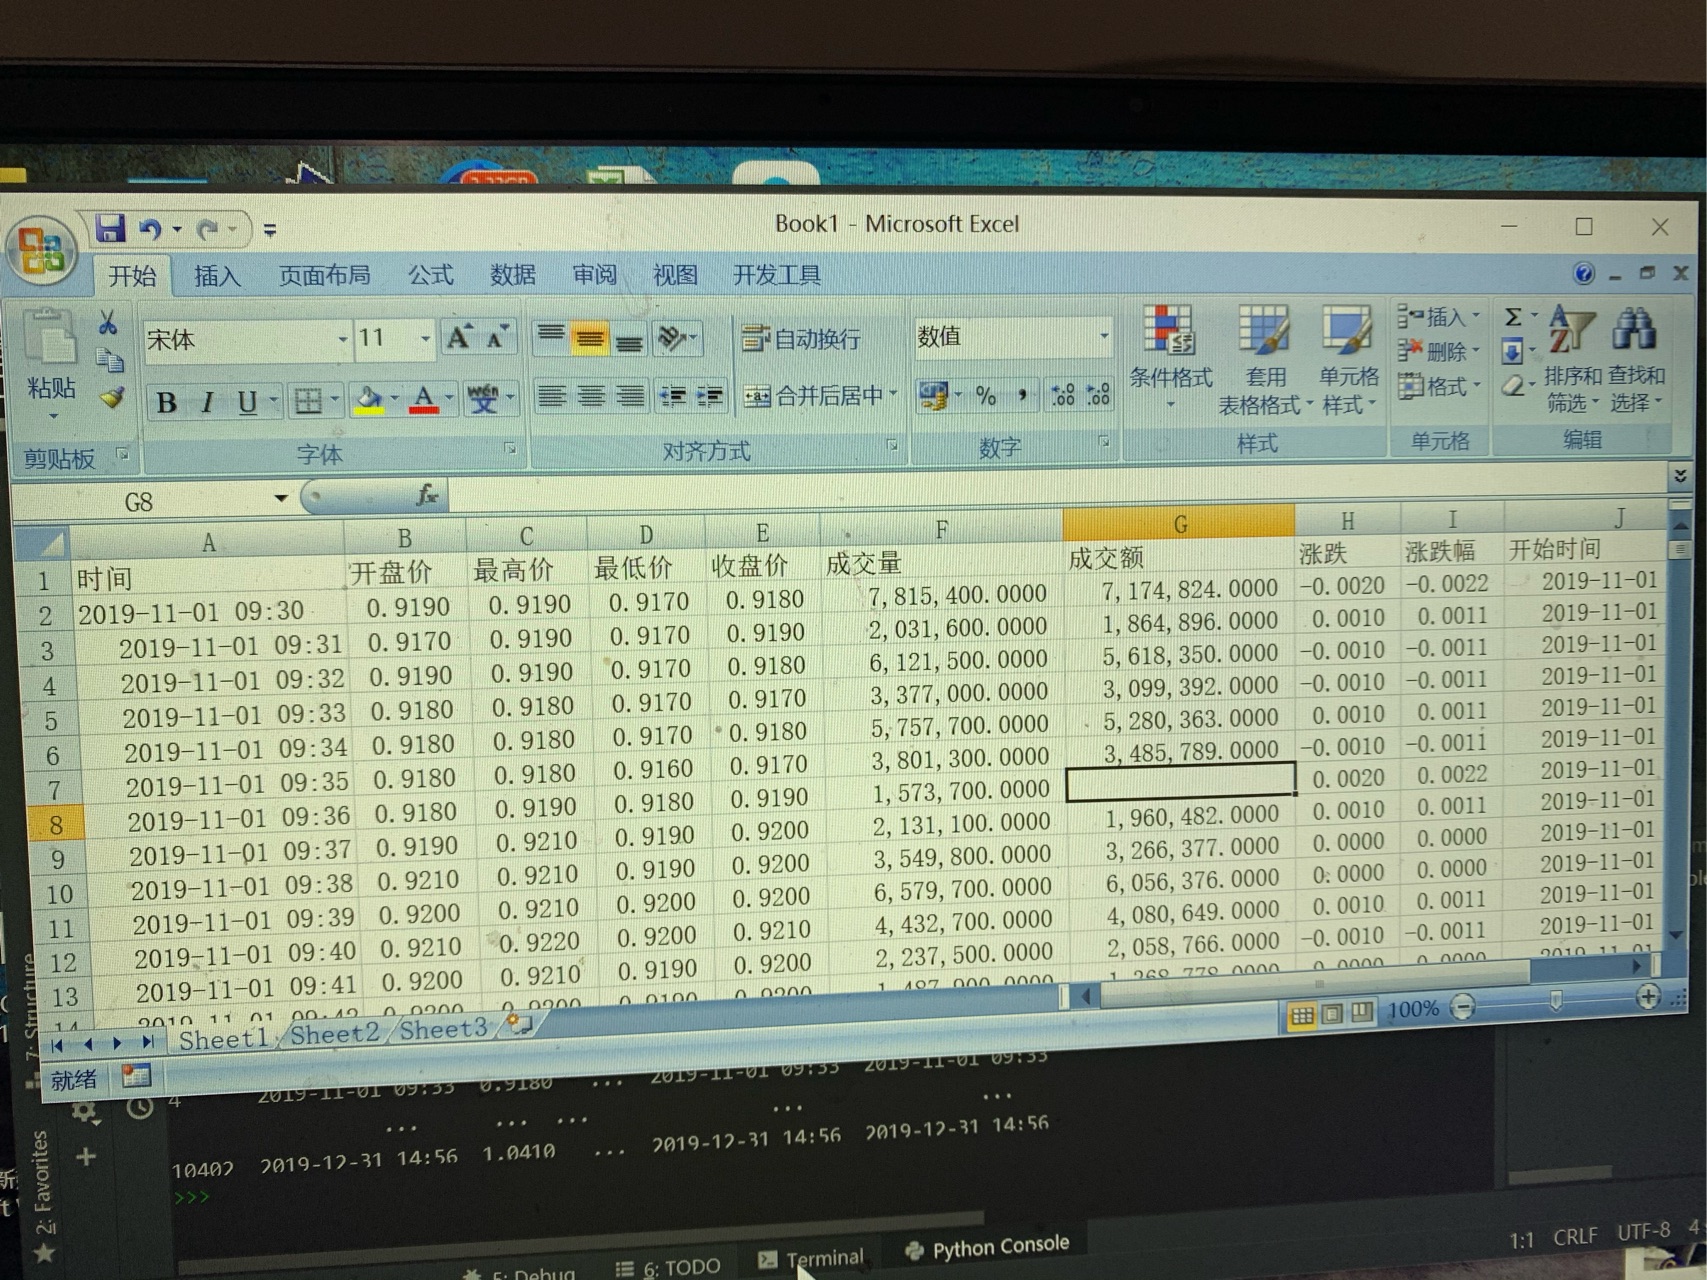Switch to the 审阅 ribbon tab

[594, 274]
